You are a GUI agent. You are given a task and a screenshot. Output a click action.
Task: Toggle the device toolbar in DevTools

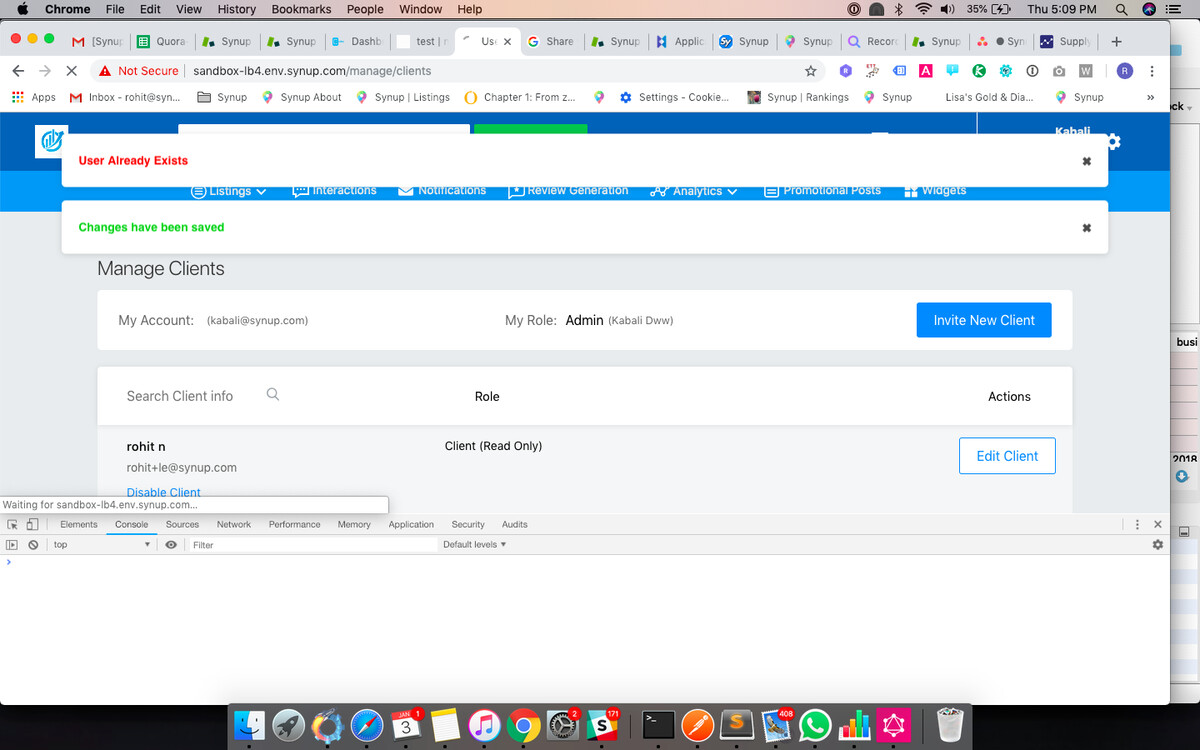[32, 524]
